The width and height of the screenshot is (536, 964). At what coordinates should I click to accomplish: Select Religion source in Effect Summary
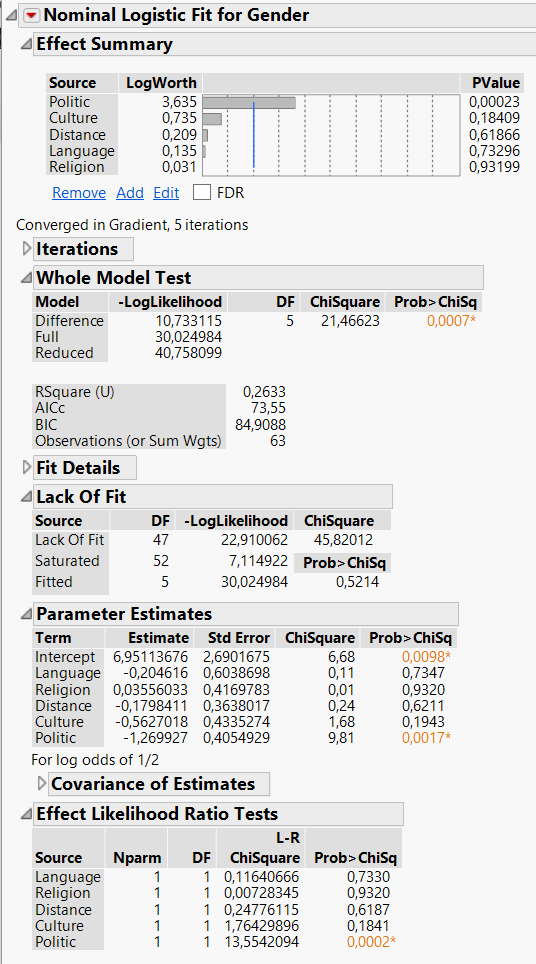(x=76, y=167)
